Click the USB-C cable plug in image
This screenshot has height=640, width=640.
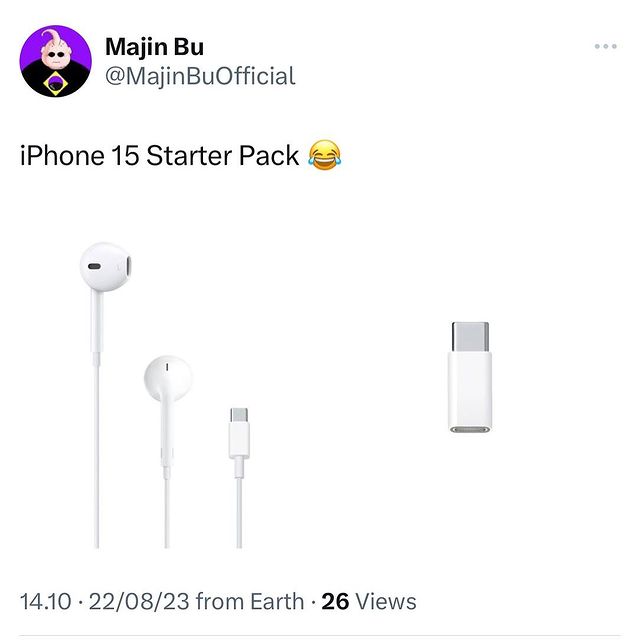pyautogui.click(x=239, y=433)
